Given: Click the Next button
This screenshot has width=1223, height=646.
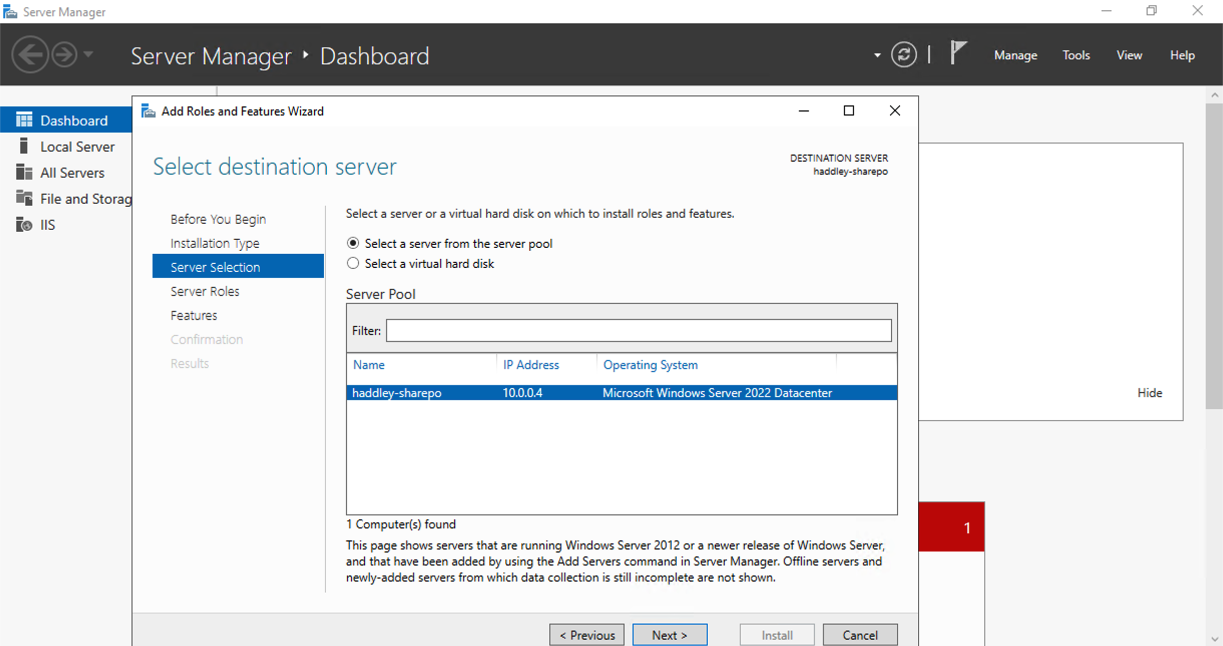Looking at the screenshot, I should point(670,635).
